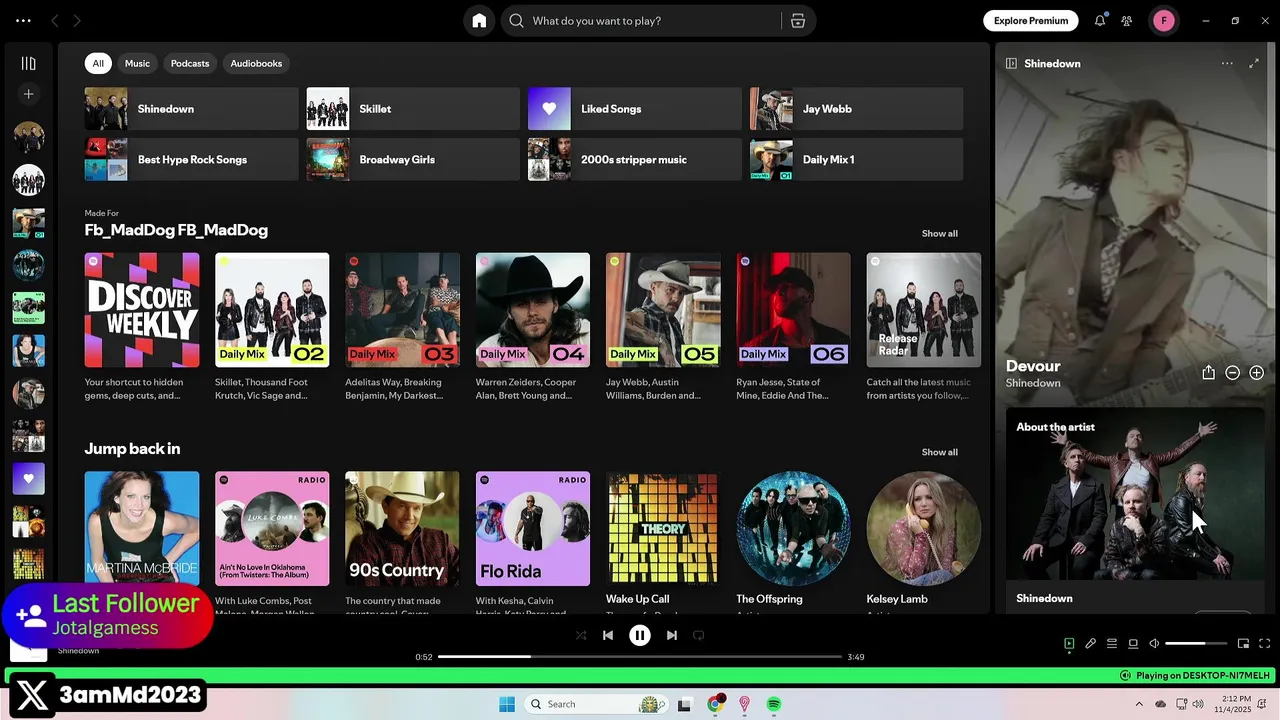The image size is (1280, 720).
Task: Skip to the previous track
Action: (x=608, y=635)
